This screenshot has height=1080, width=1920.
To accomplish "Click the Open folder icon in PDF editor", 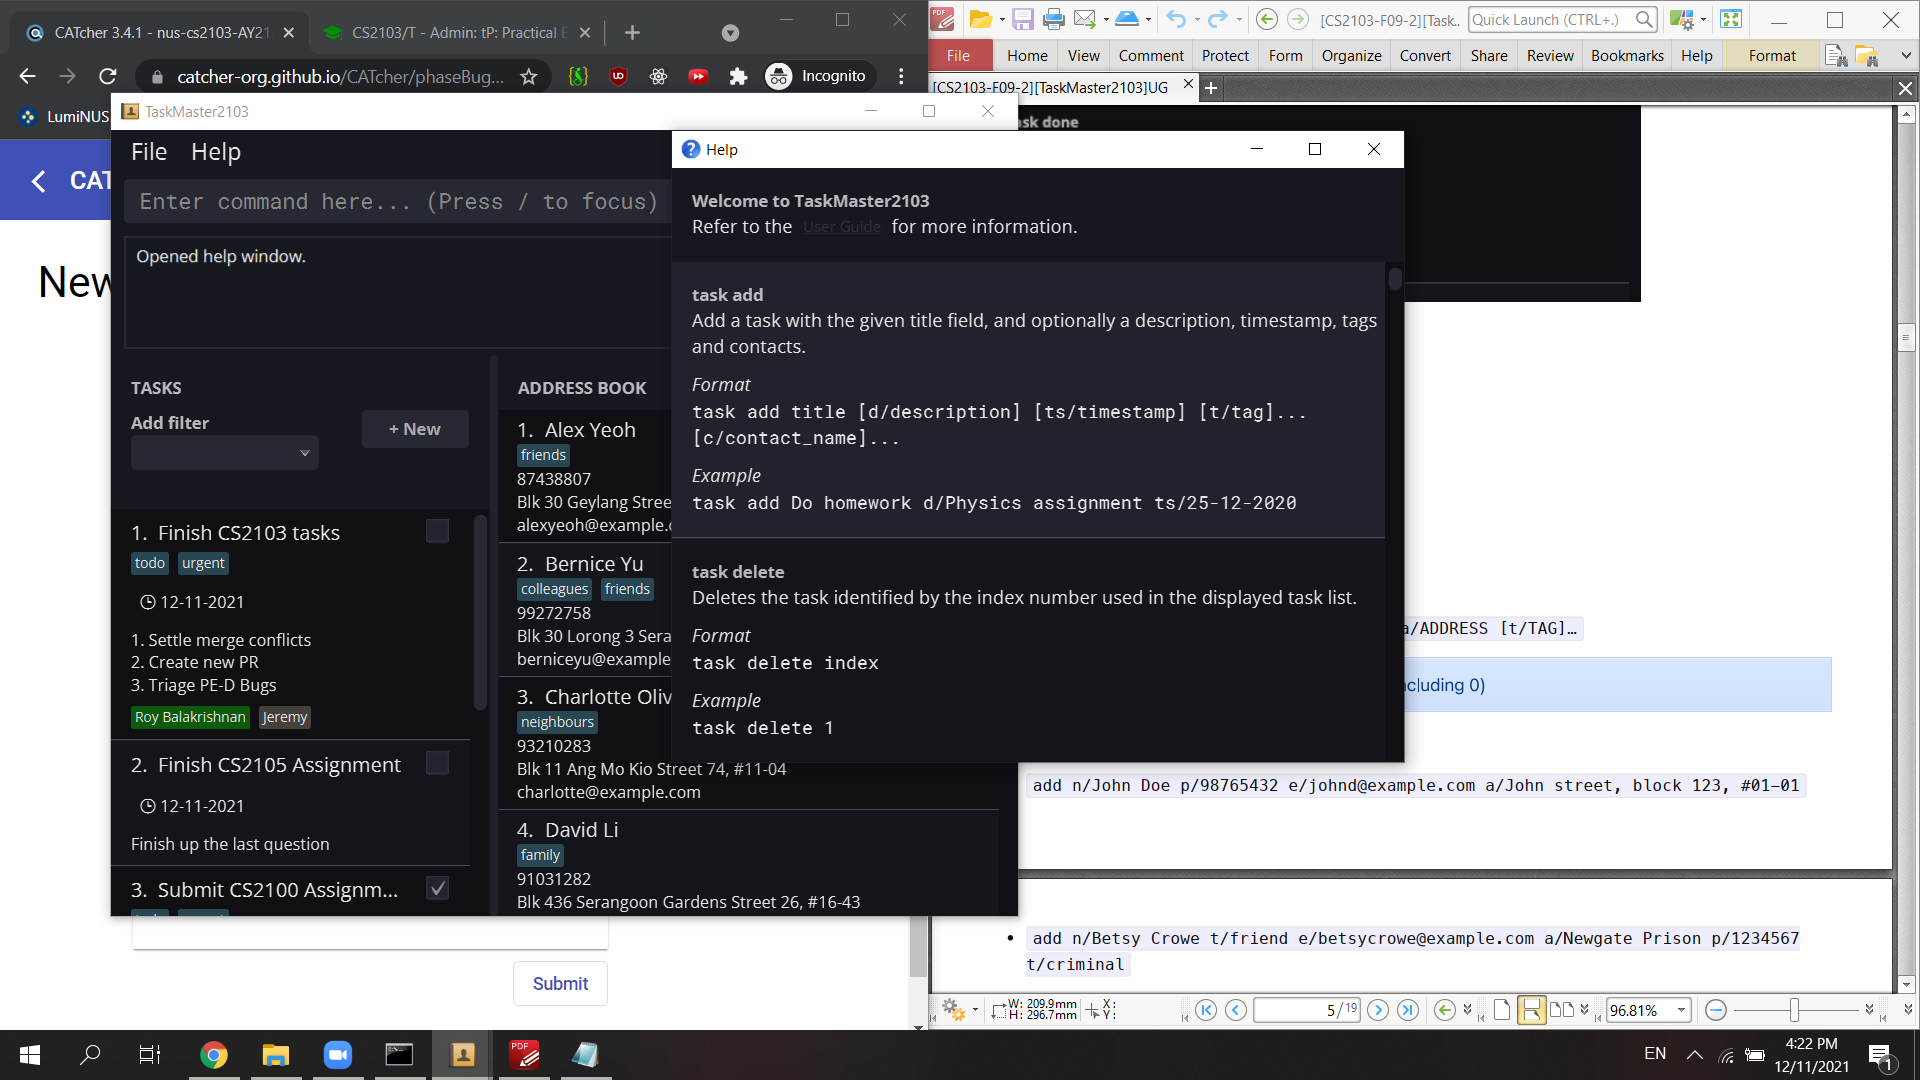I will tap(980, 19).
